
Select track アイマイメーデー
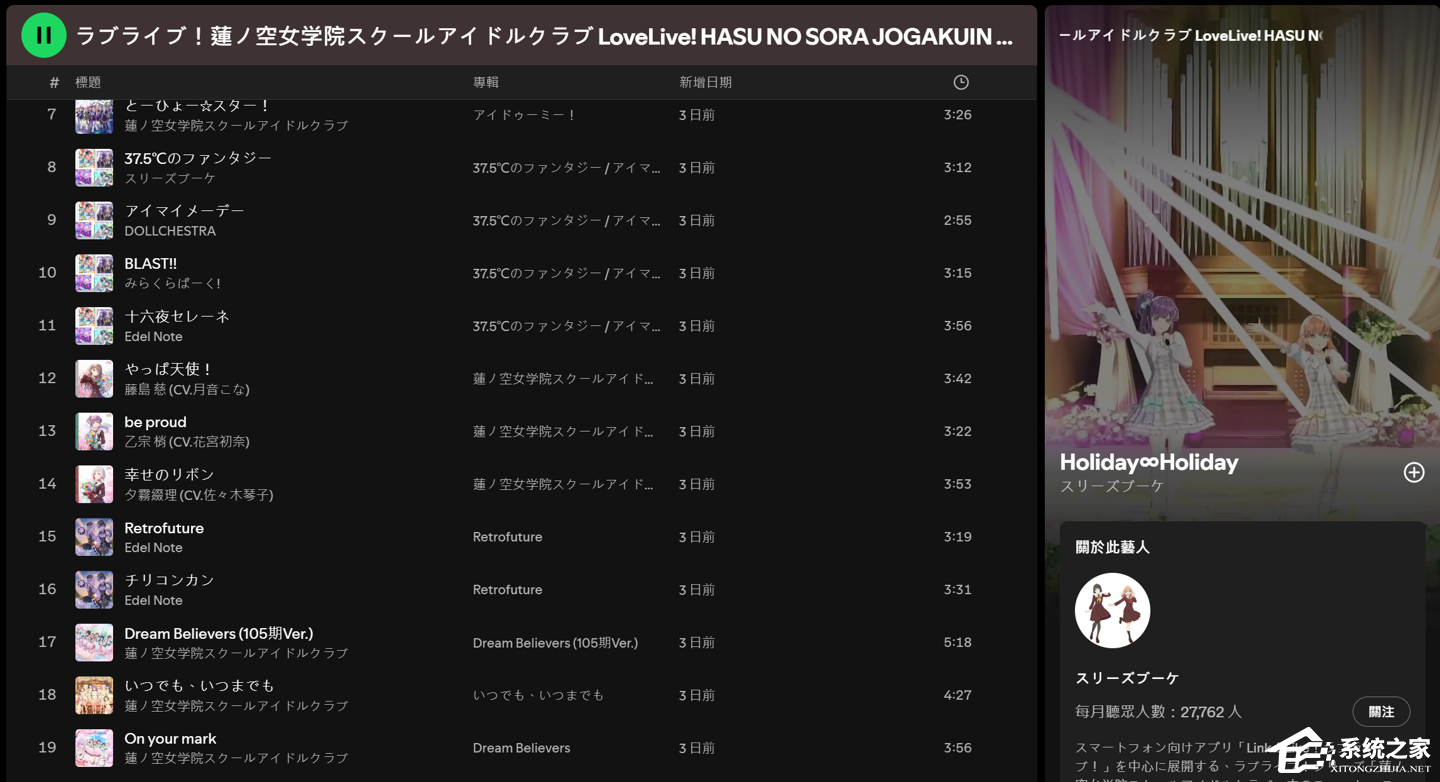pos(184,211)
